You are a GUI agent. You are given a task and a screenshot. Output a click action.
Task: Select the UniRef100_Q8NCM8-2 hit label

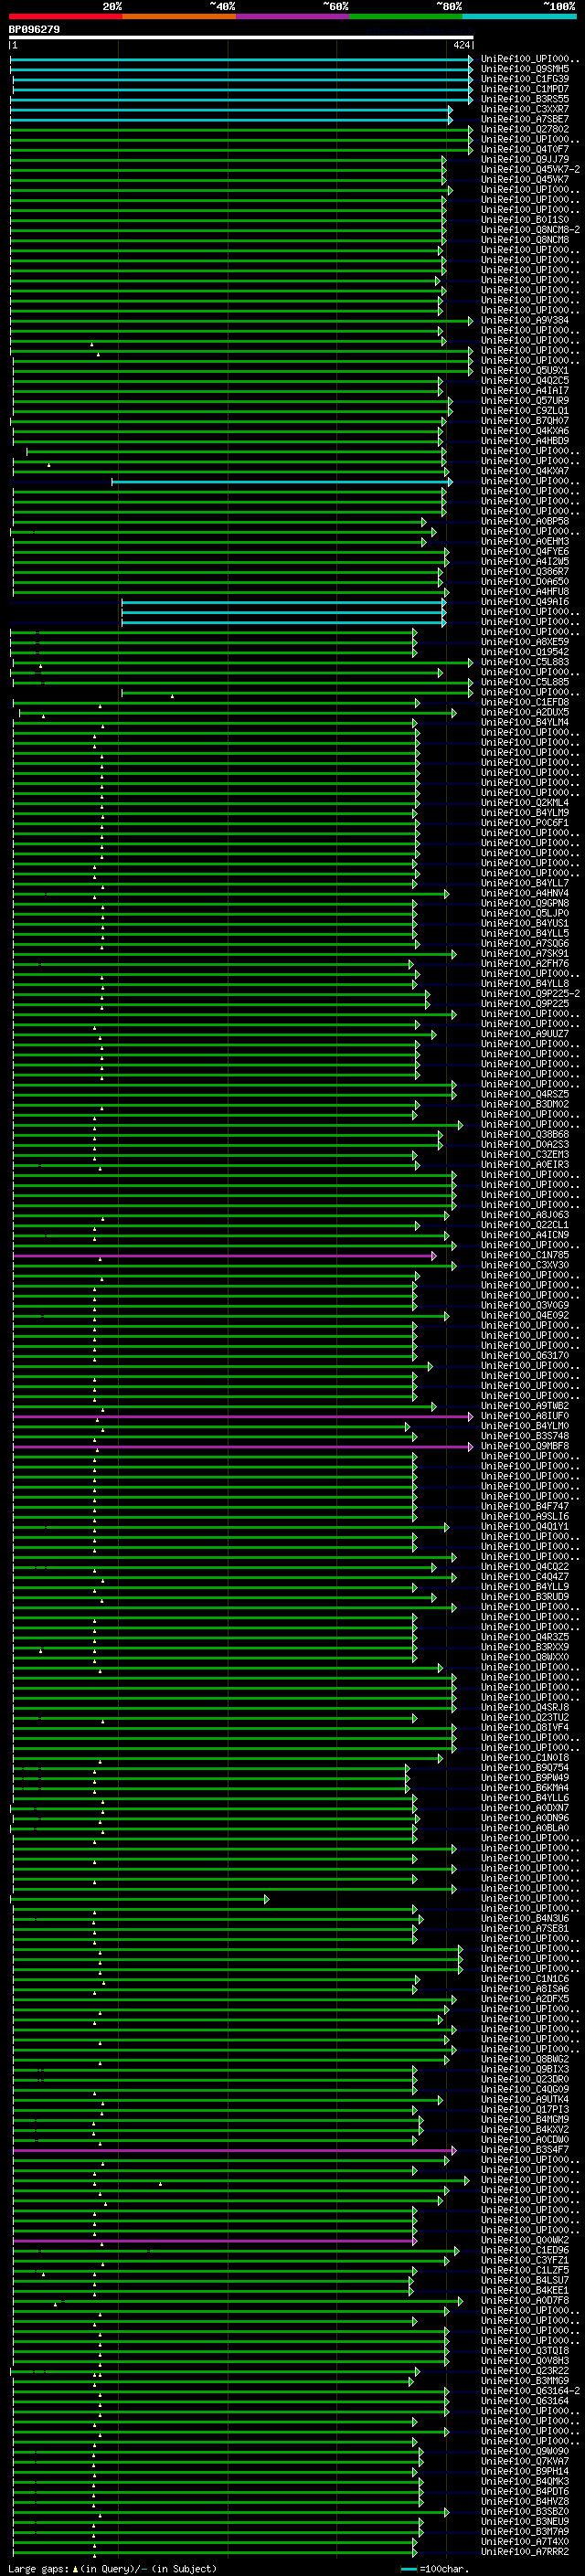pyautogui.click(x=530, y=230)
